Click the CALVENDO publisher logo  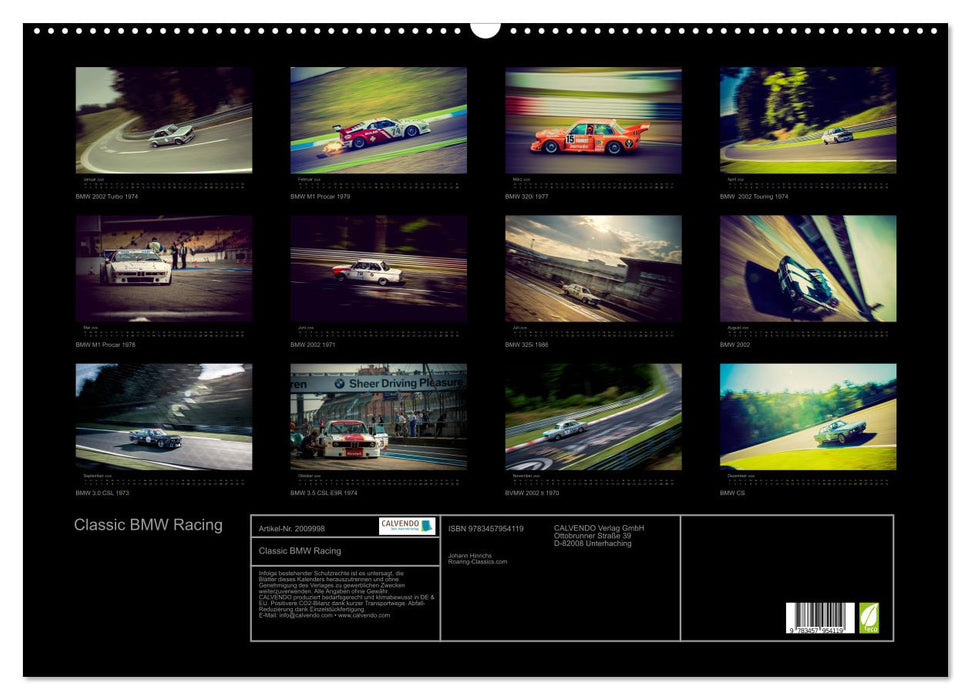[408, 525]
